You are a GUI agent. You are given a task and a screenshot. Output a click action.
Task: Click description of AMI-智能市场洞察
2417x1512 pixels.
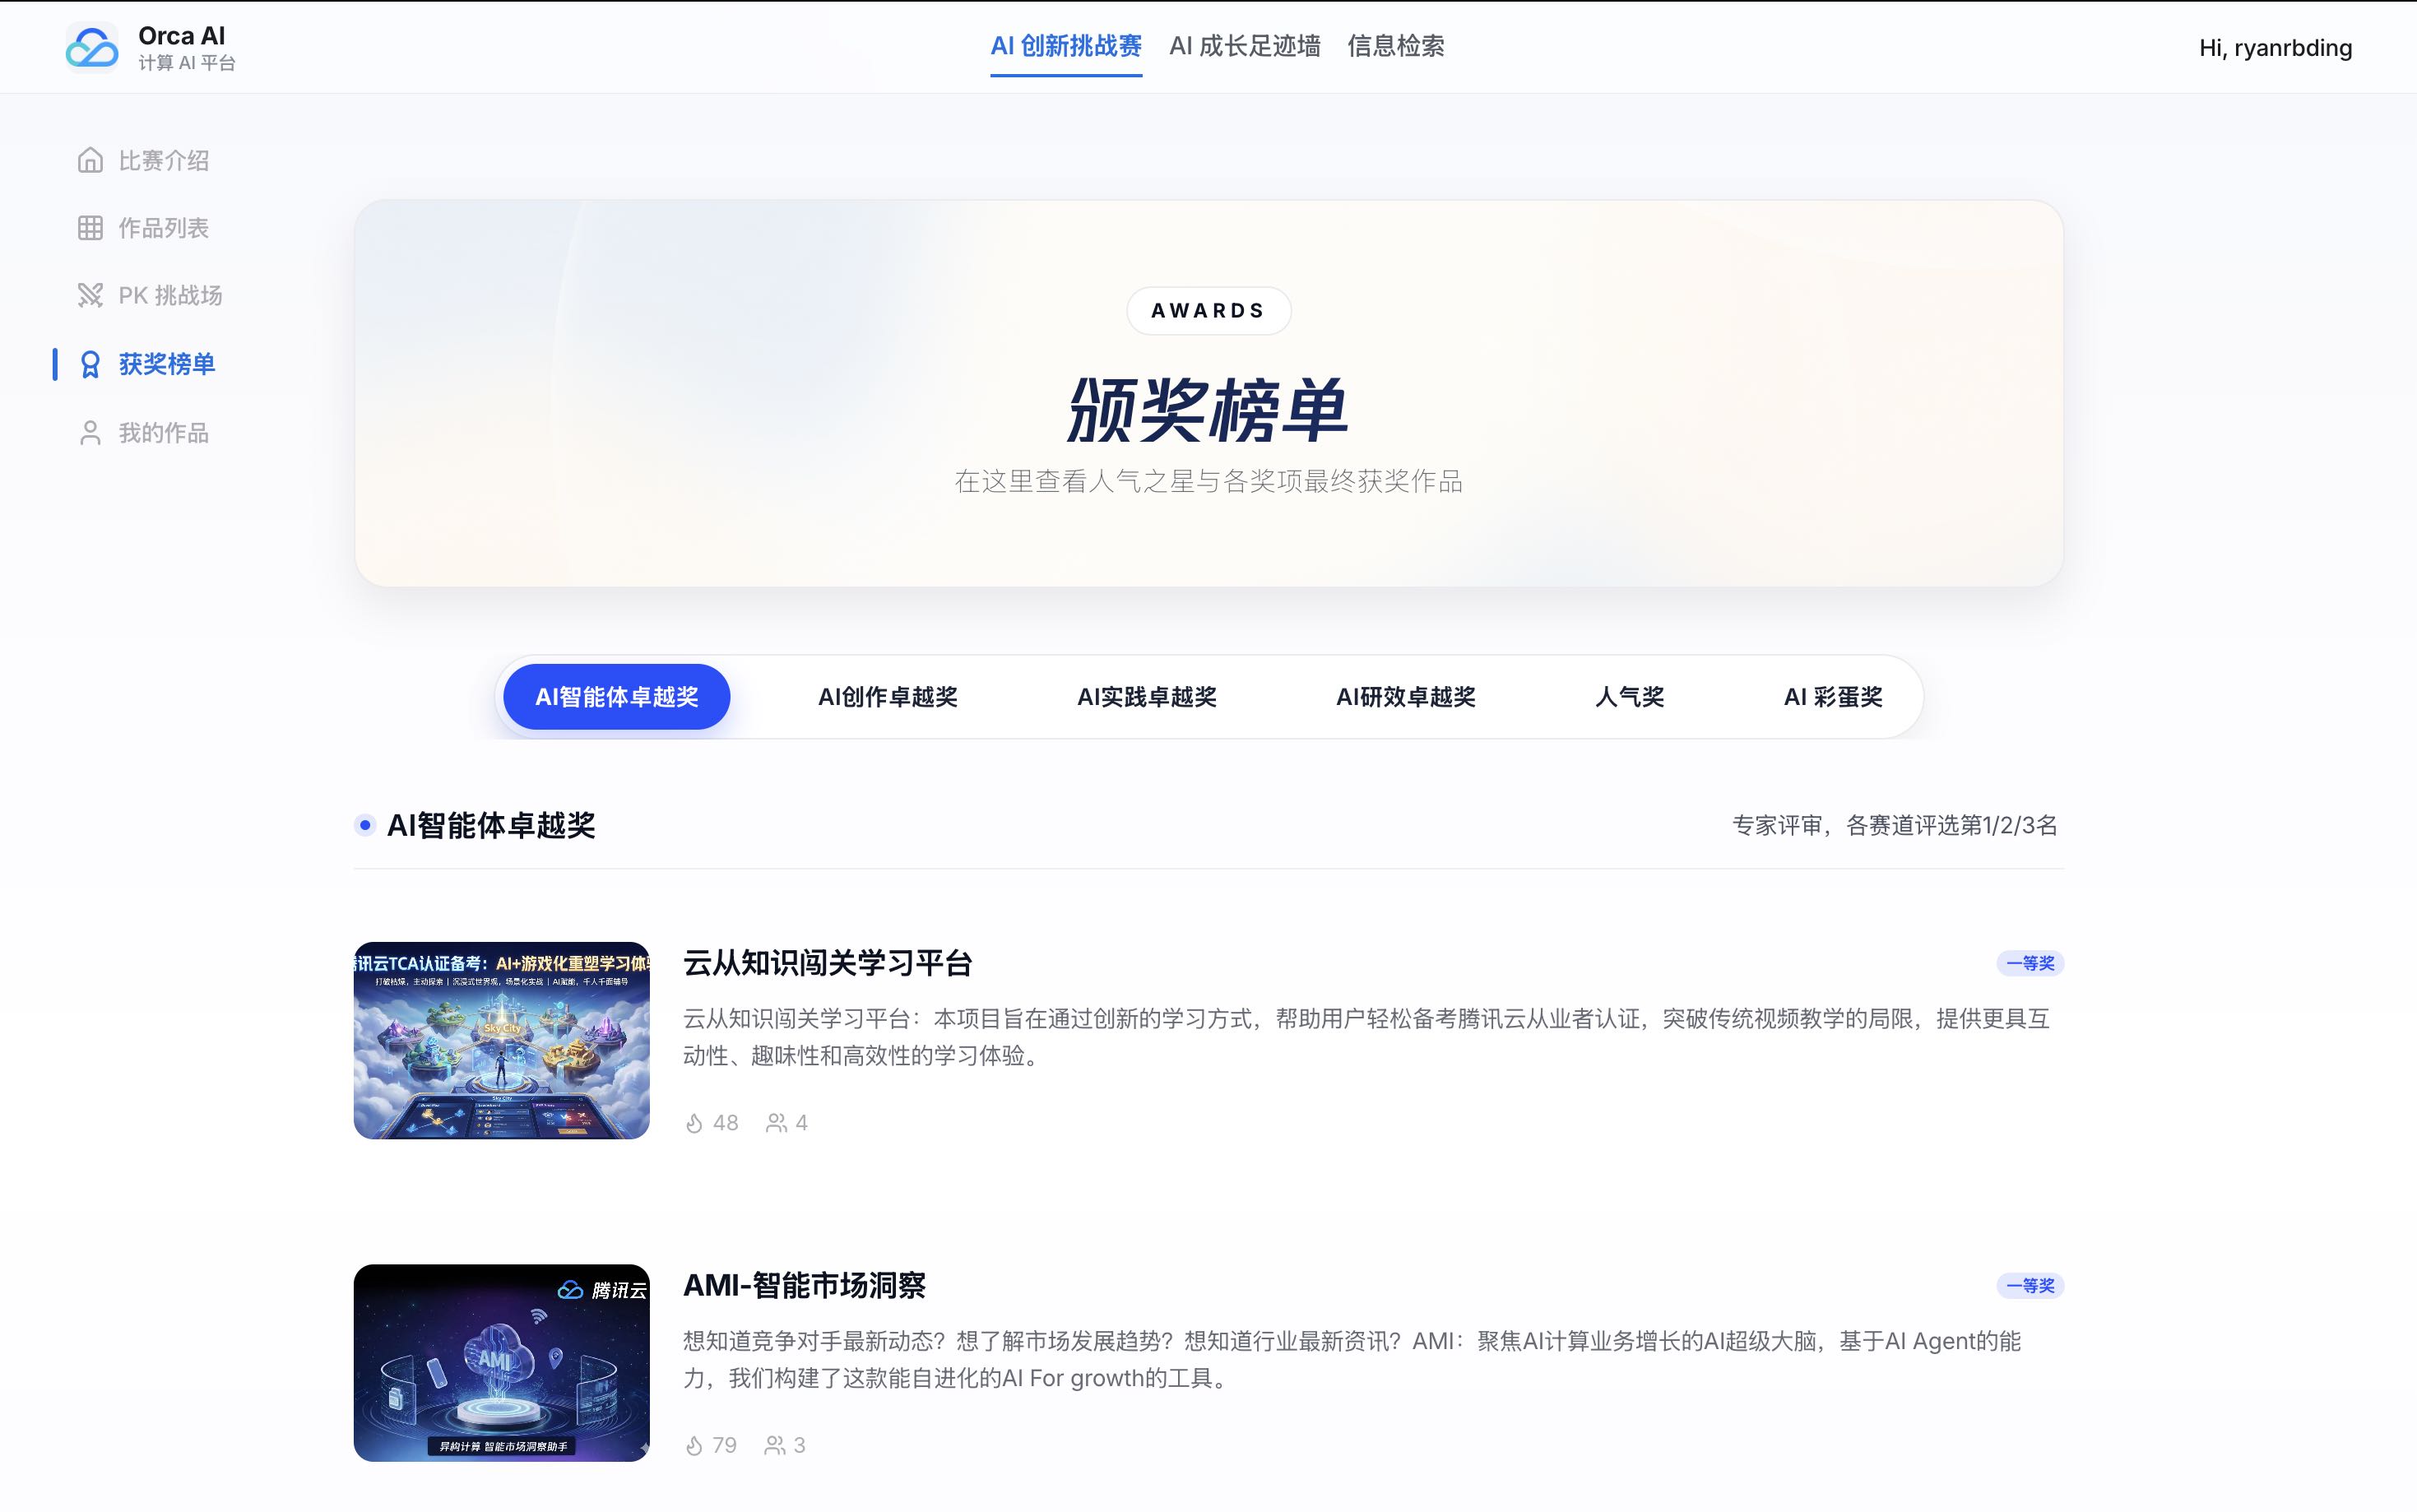1352,1359
